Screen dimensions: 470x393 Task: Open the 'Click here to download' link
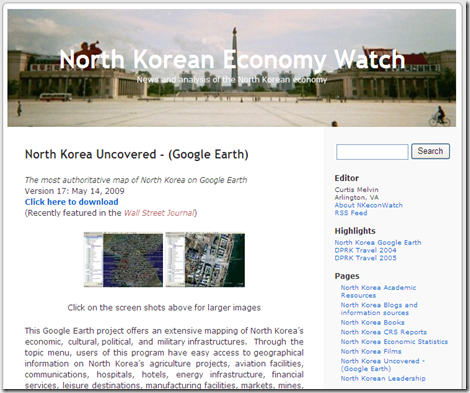coord(71,202)
